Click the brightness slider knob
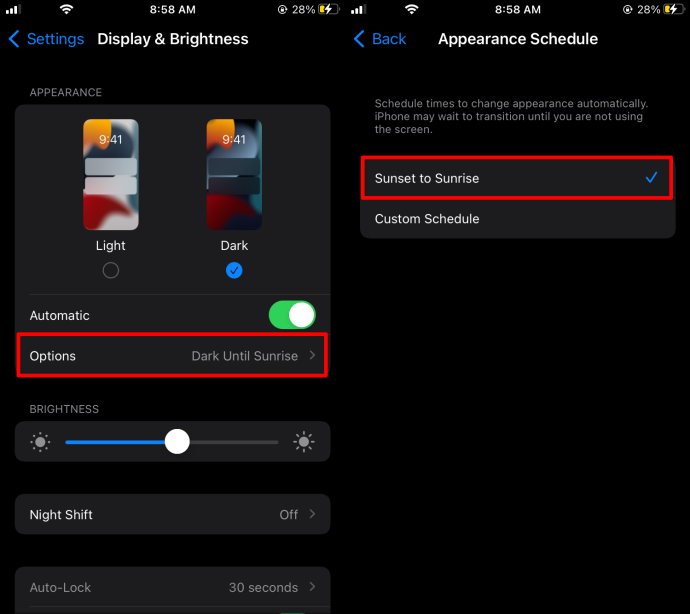690x614 pixels. (x=177, y=441)
